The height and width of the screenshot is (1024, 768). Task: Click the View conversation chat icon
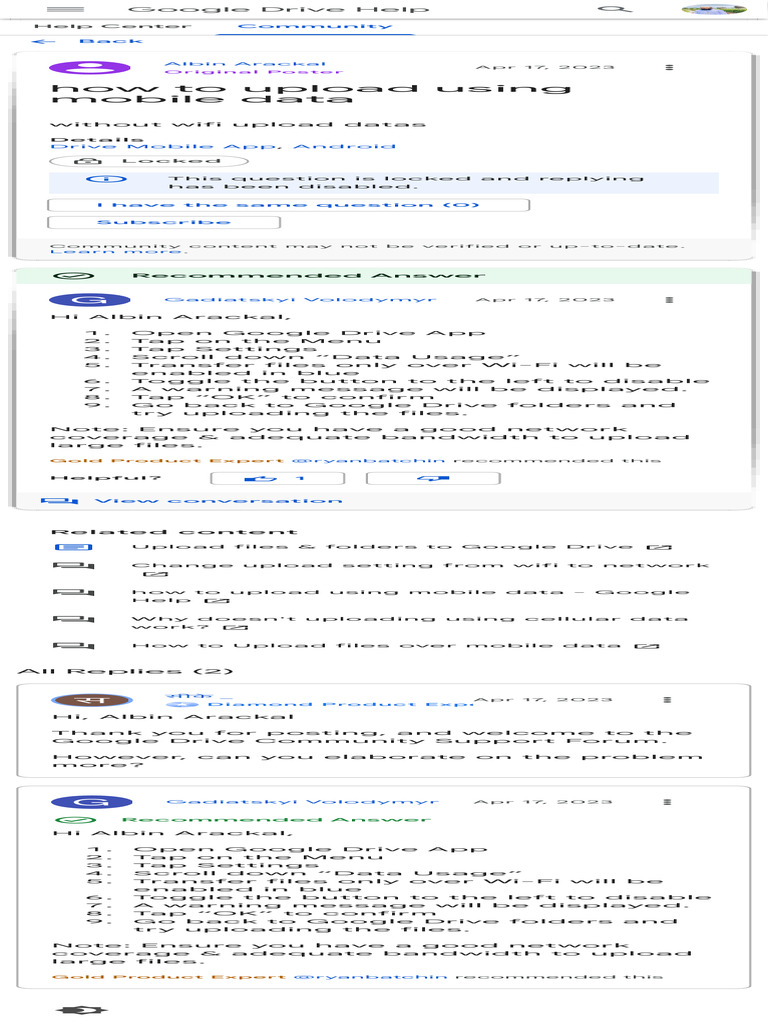(59, 501)
